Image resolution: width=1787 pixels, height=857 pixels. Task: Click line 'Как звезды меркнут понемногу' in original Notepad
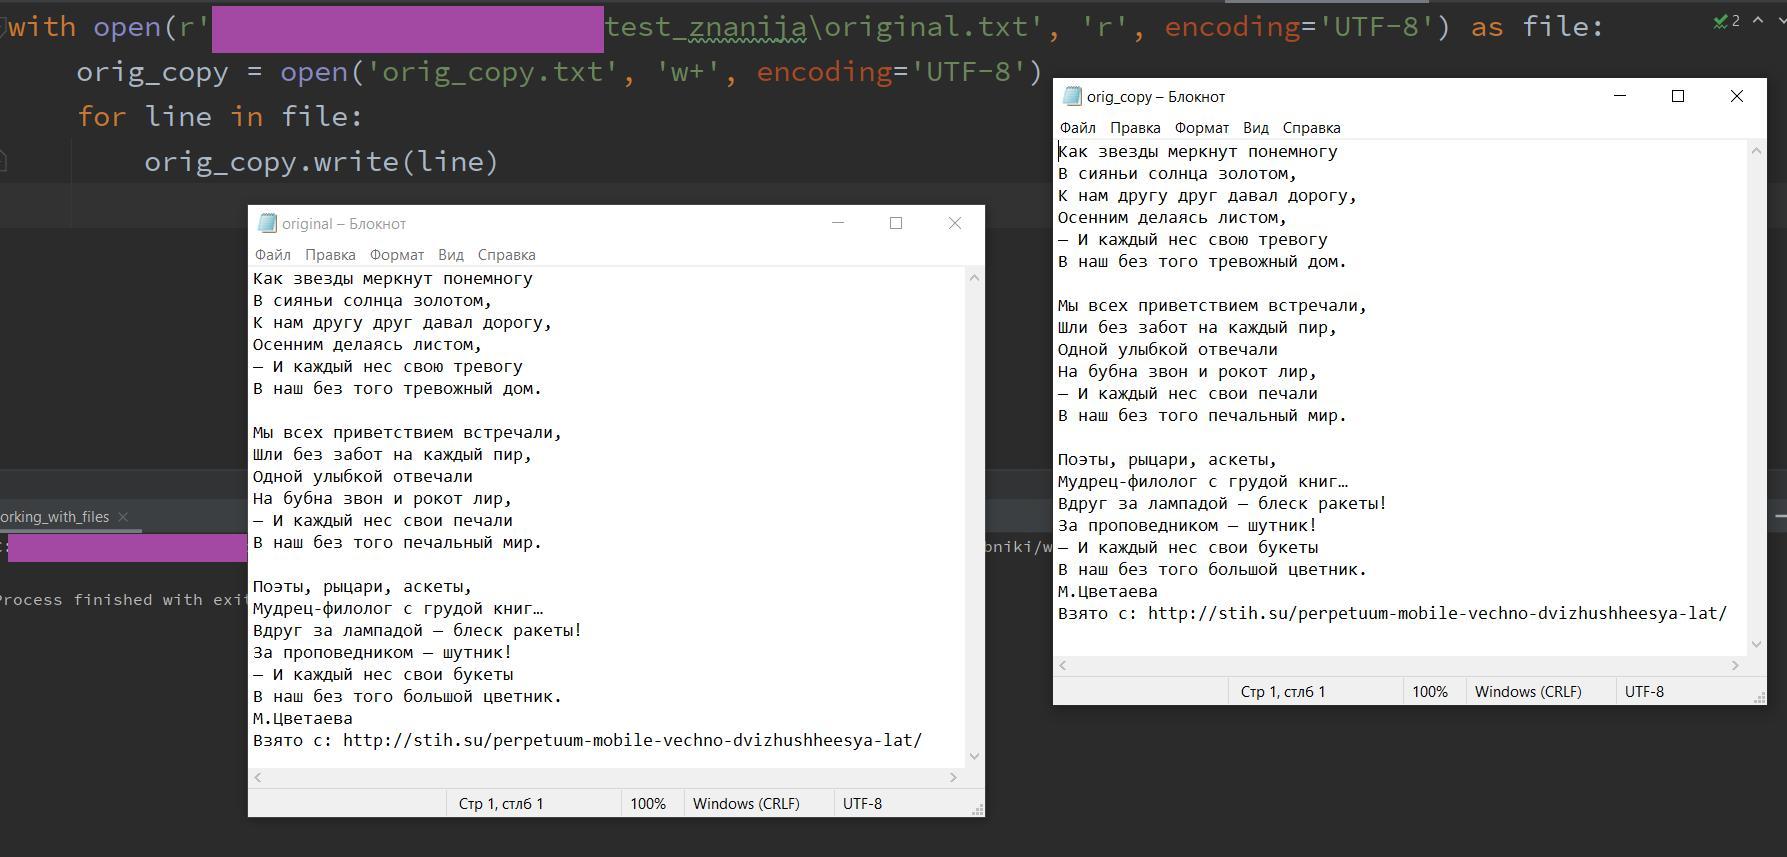392,279
